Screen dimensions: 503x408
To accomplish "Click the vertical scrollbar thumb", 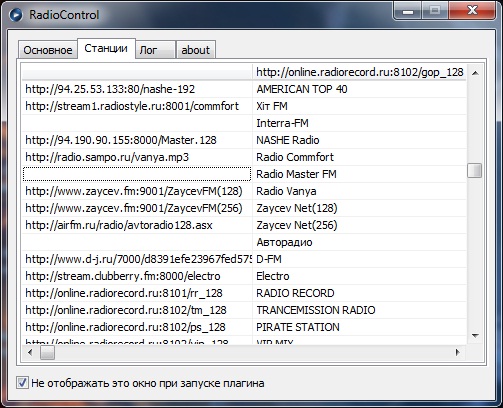I will (475, 171).
